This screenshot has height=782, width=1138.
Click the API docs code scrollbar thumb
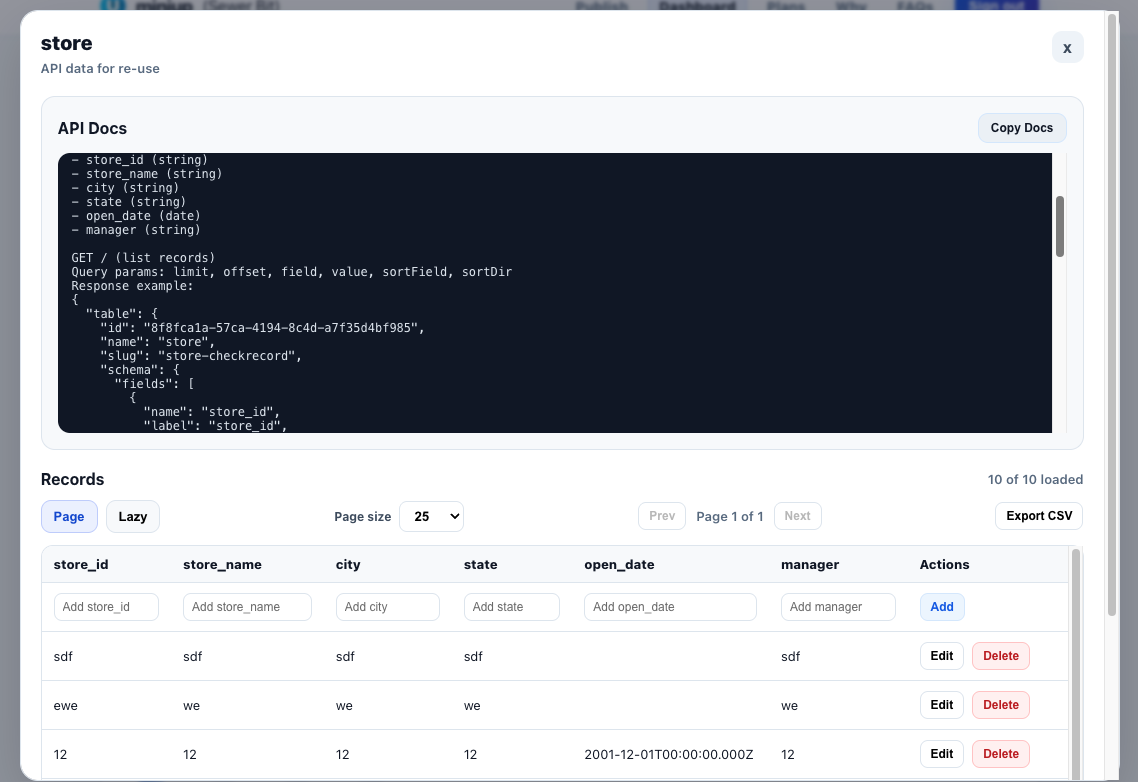click(1060, 226)
